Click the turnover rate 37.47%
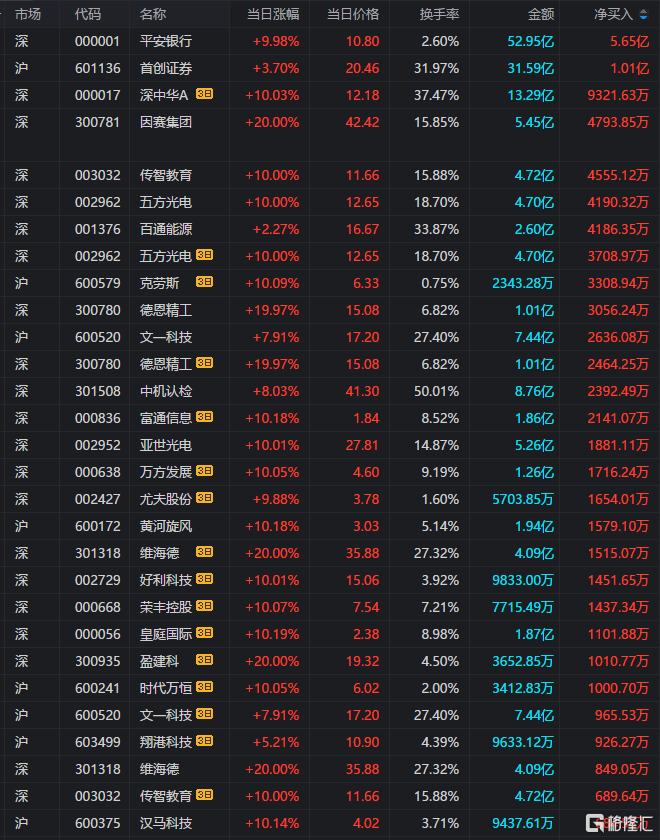660x840 pixels. [437, 95]
